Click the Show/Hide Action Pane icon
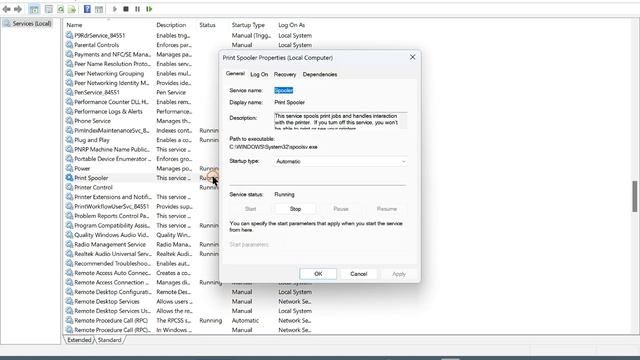This screenshot has height=360, width=640. pos(99,9)
